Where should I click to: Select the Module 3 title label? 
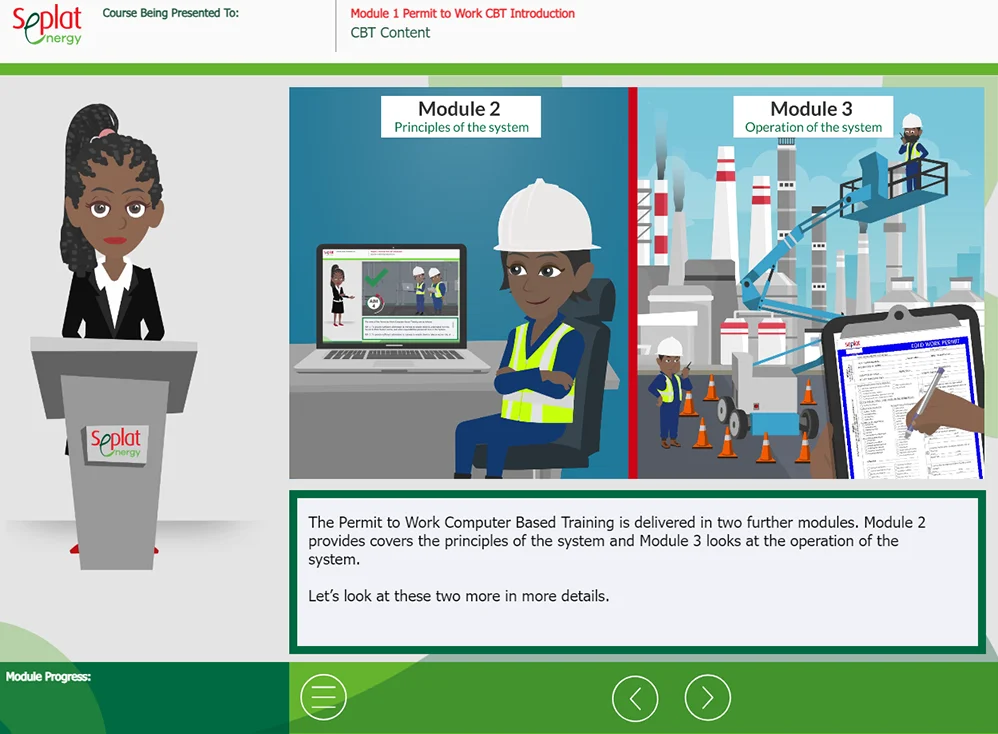(x=811, y=109)
